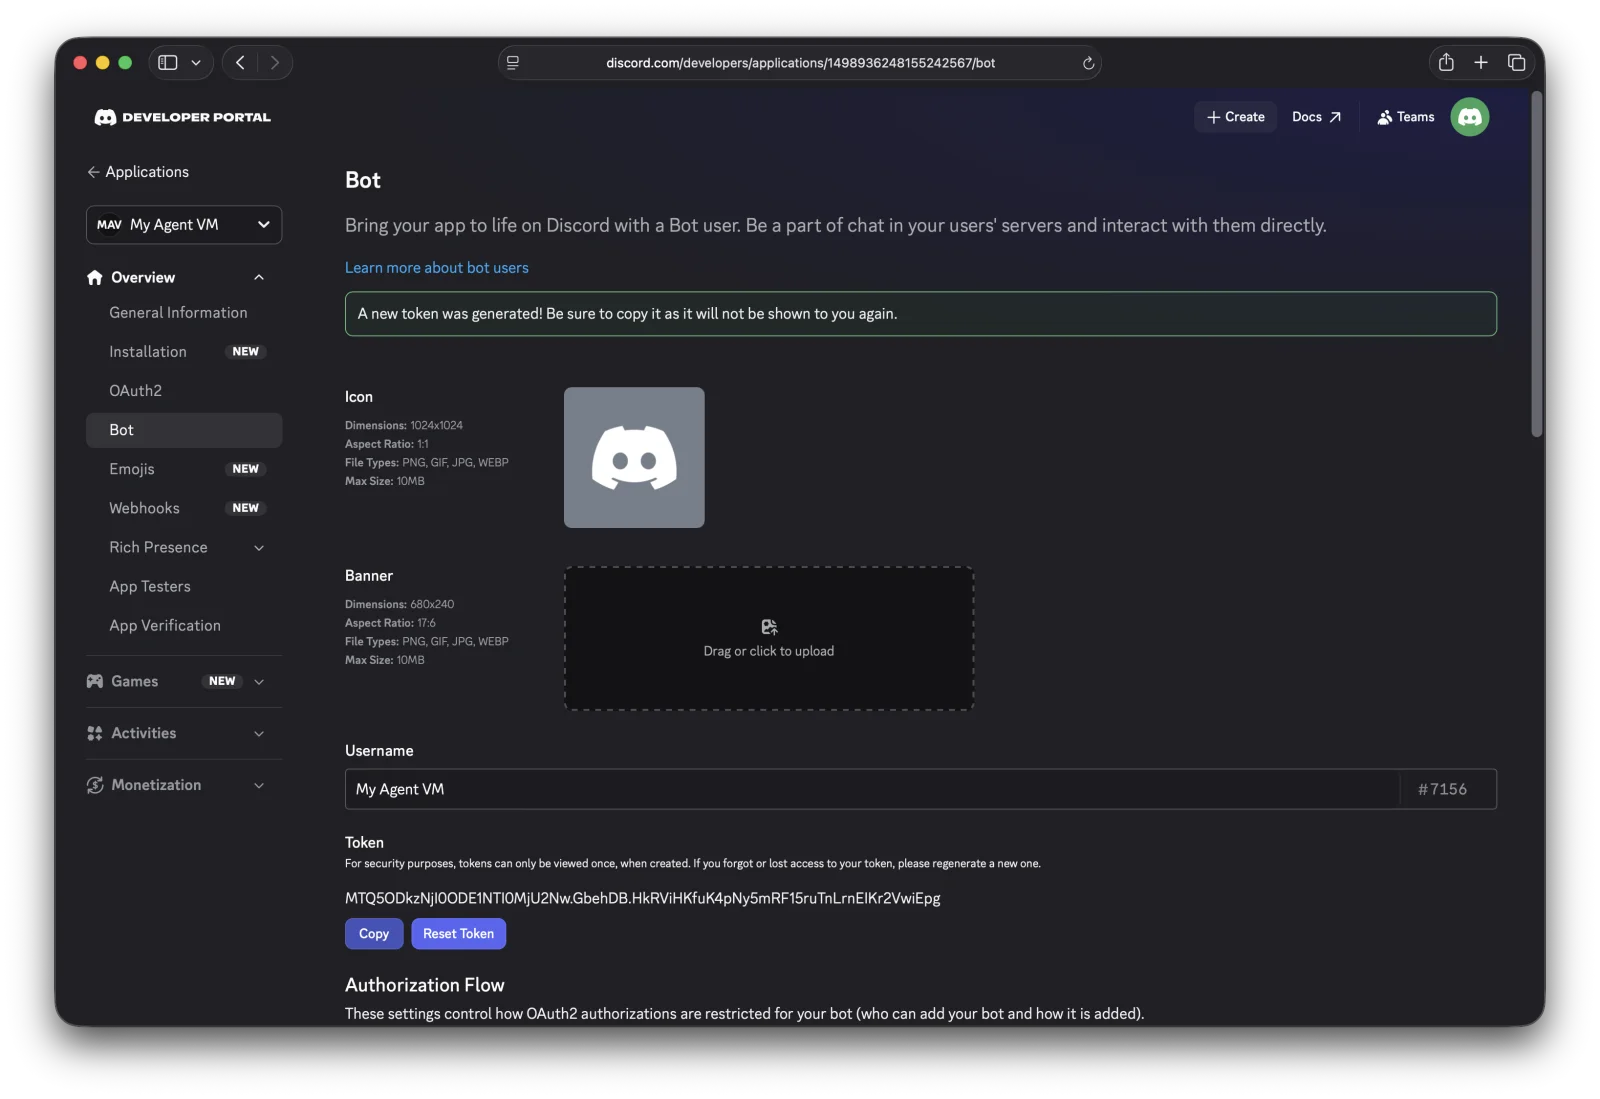The image size is (1600, 1099).
Task: Click the banner drag-or-click upload area
Action: pyautogui.click(x=769, y=638)
